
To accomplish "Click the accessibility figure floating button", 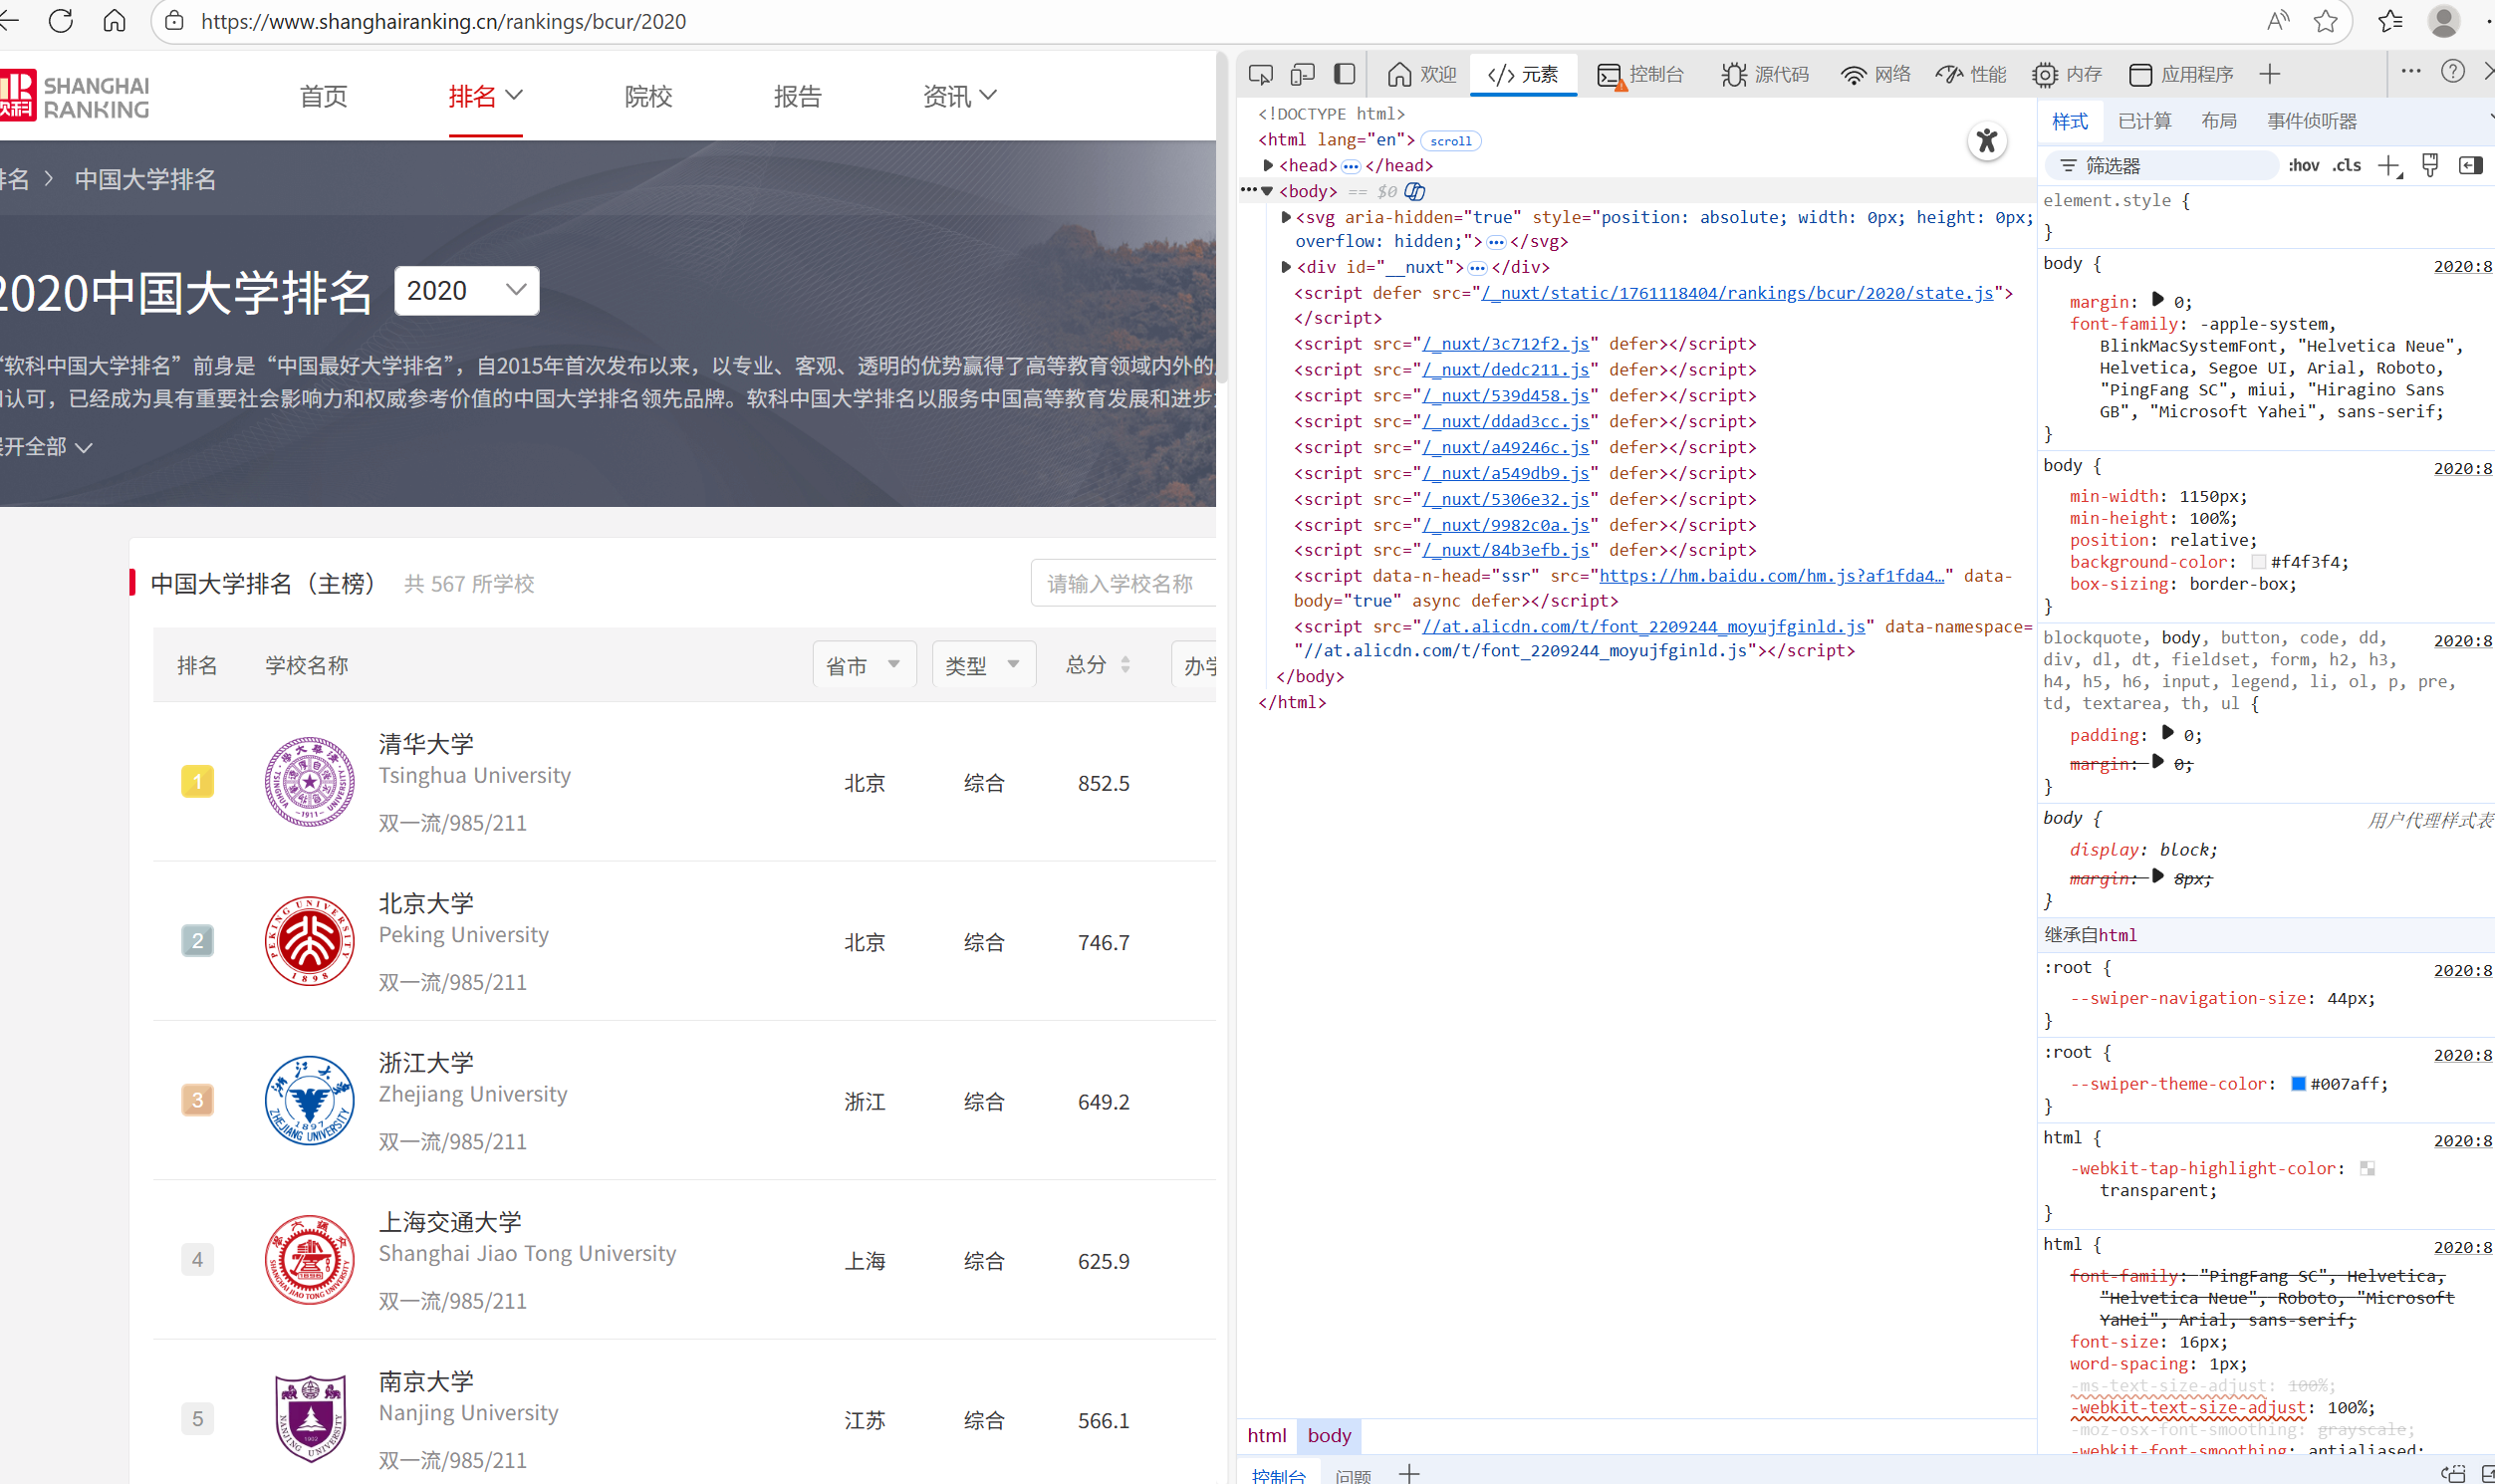I will (1986, 141).
